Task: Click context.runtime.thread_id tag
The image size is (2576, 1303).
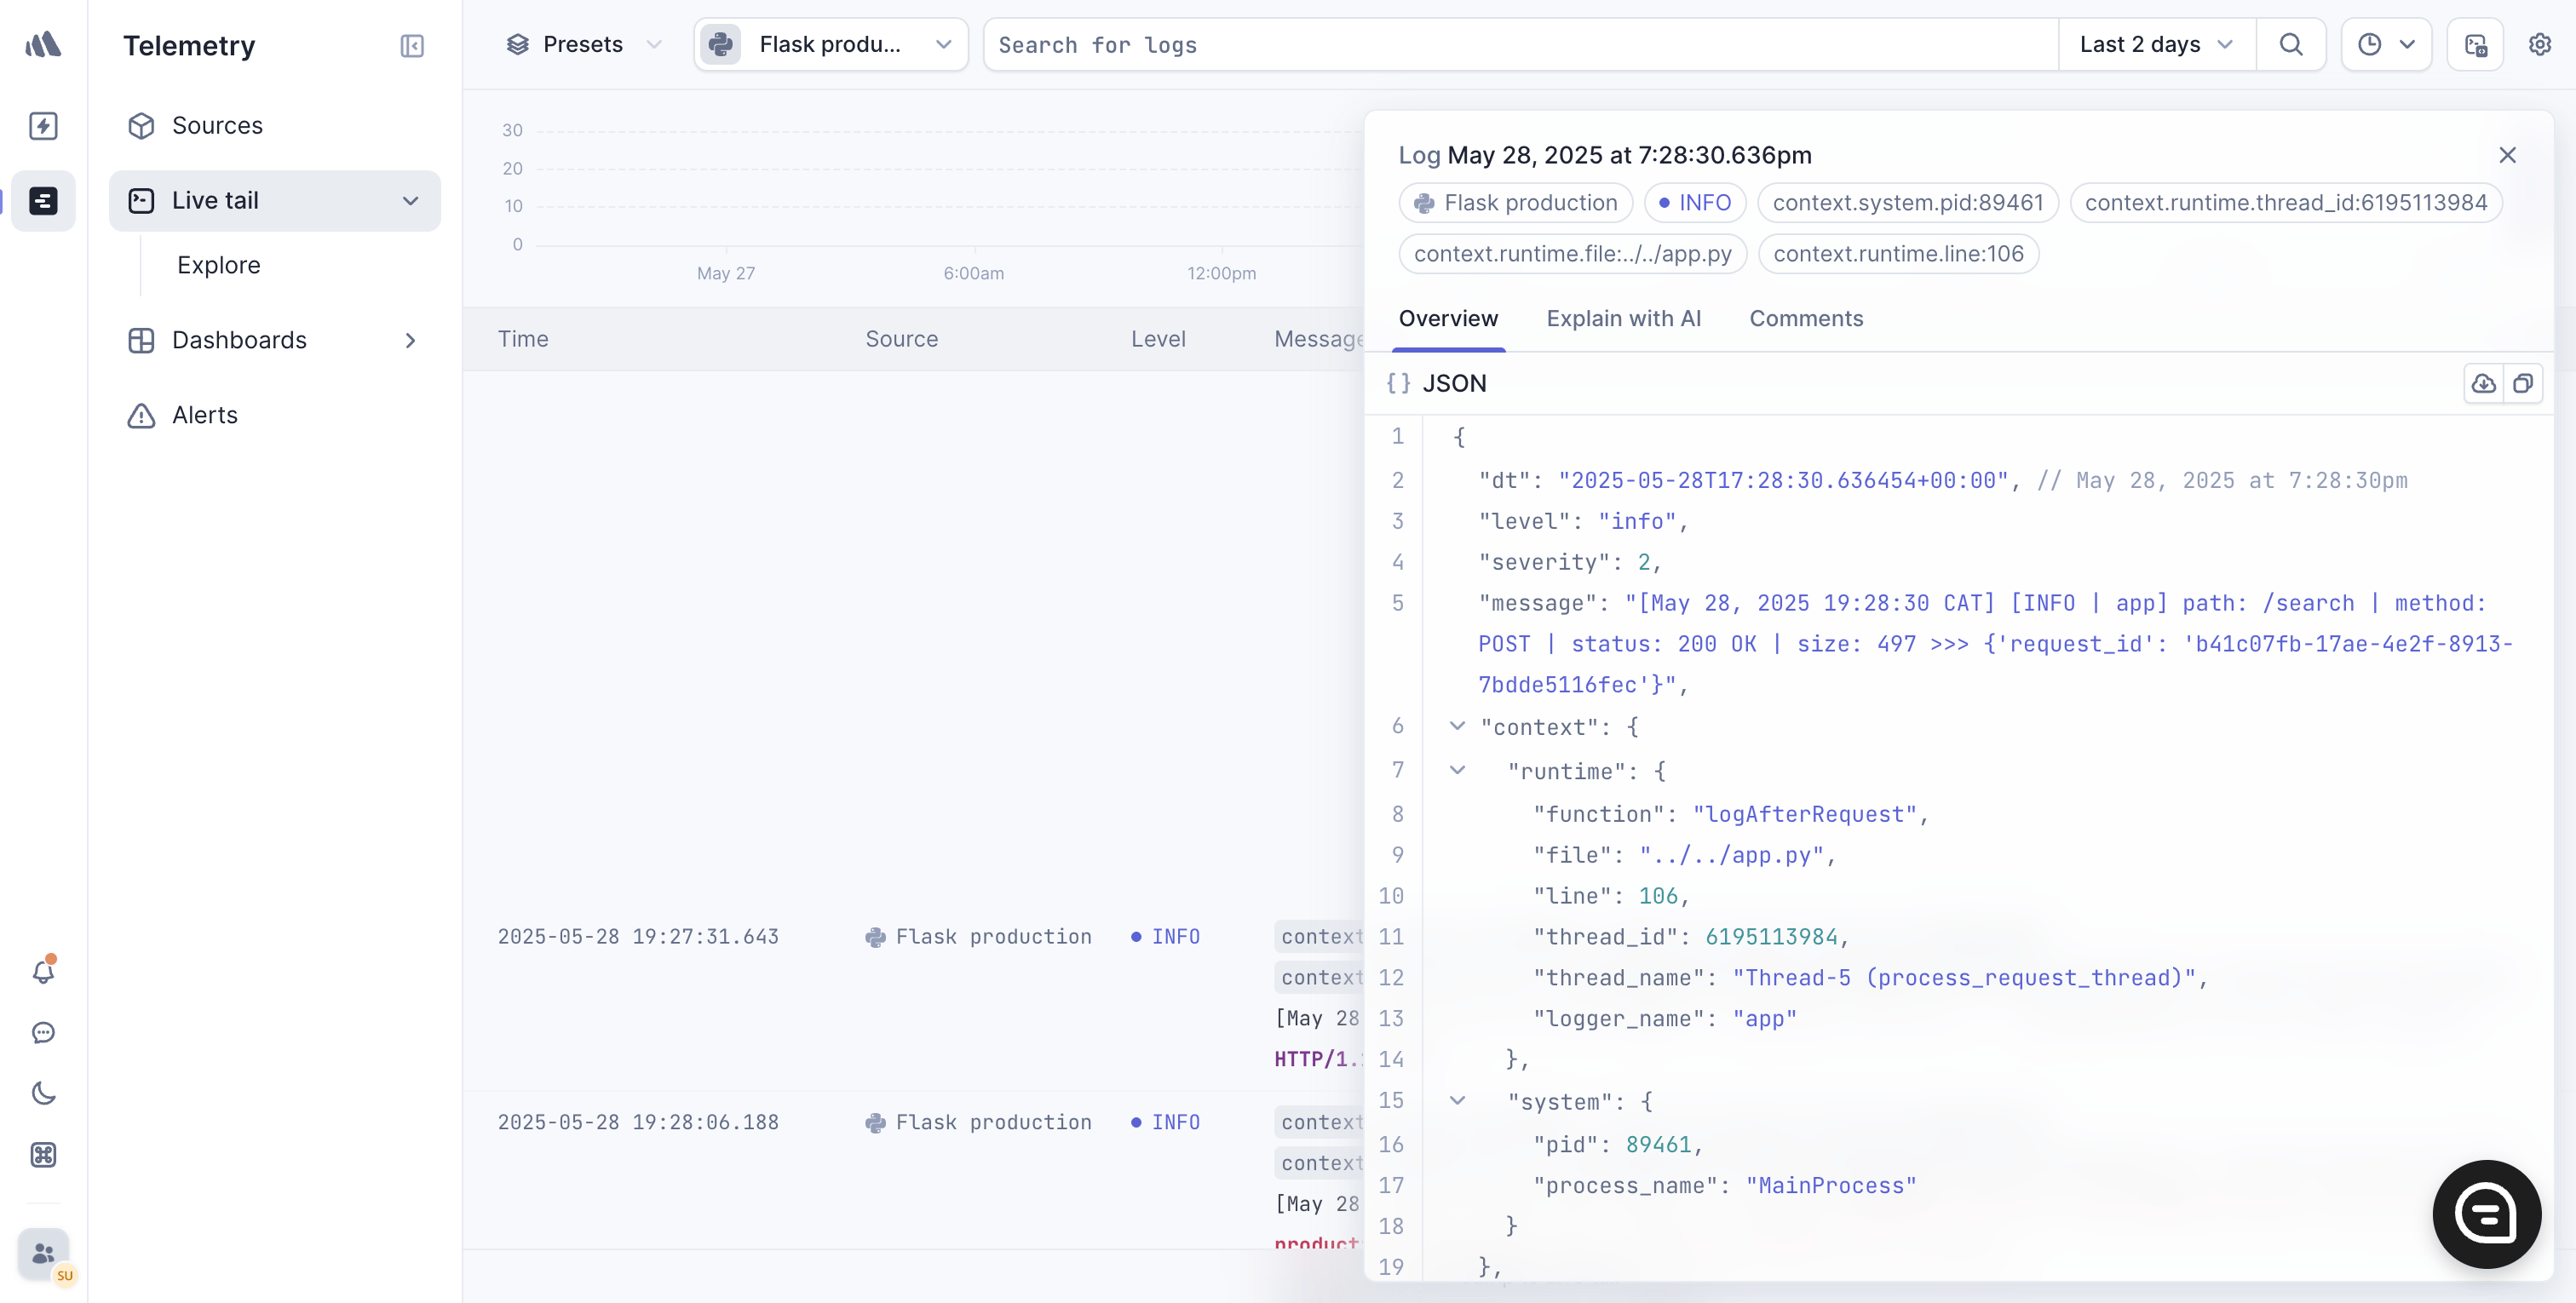Action: (2286, 203)
